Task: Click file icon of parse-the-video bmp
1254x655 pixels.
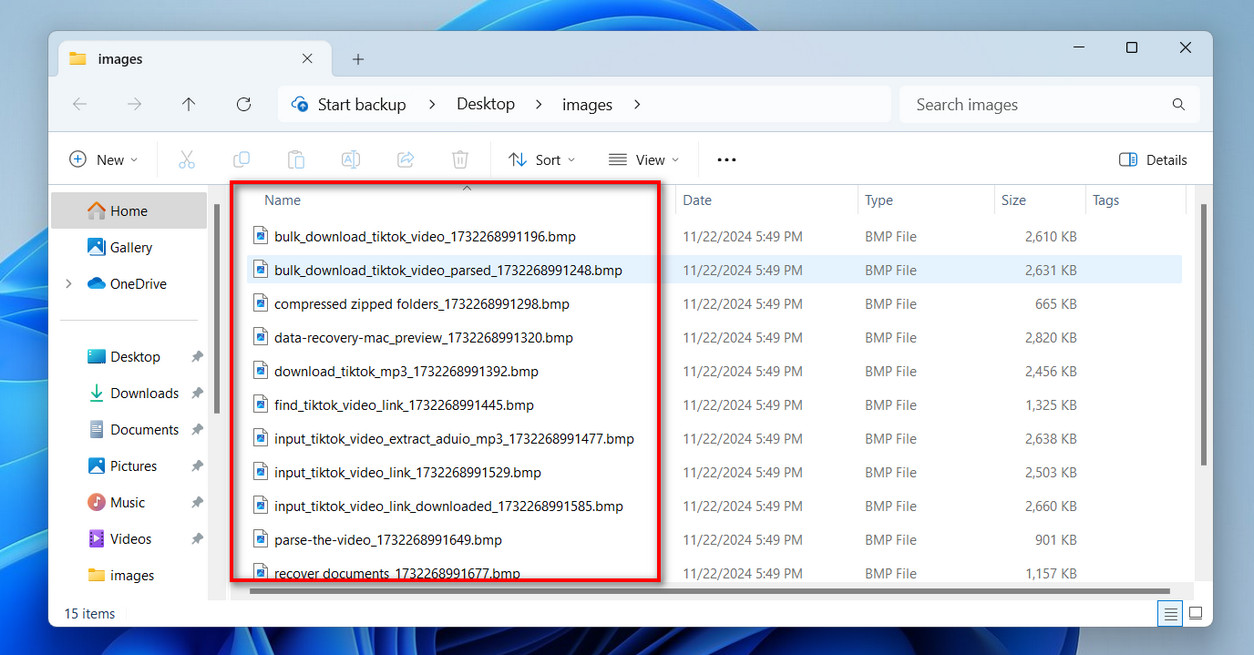Action: coord(260,540)
